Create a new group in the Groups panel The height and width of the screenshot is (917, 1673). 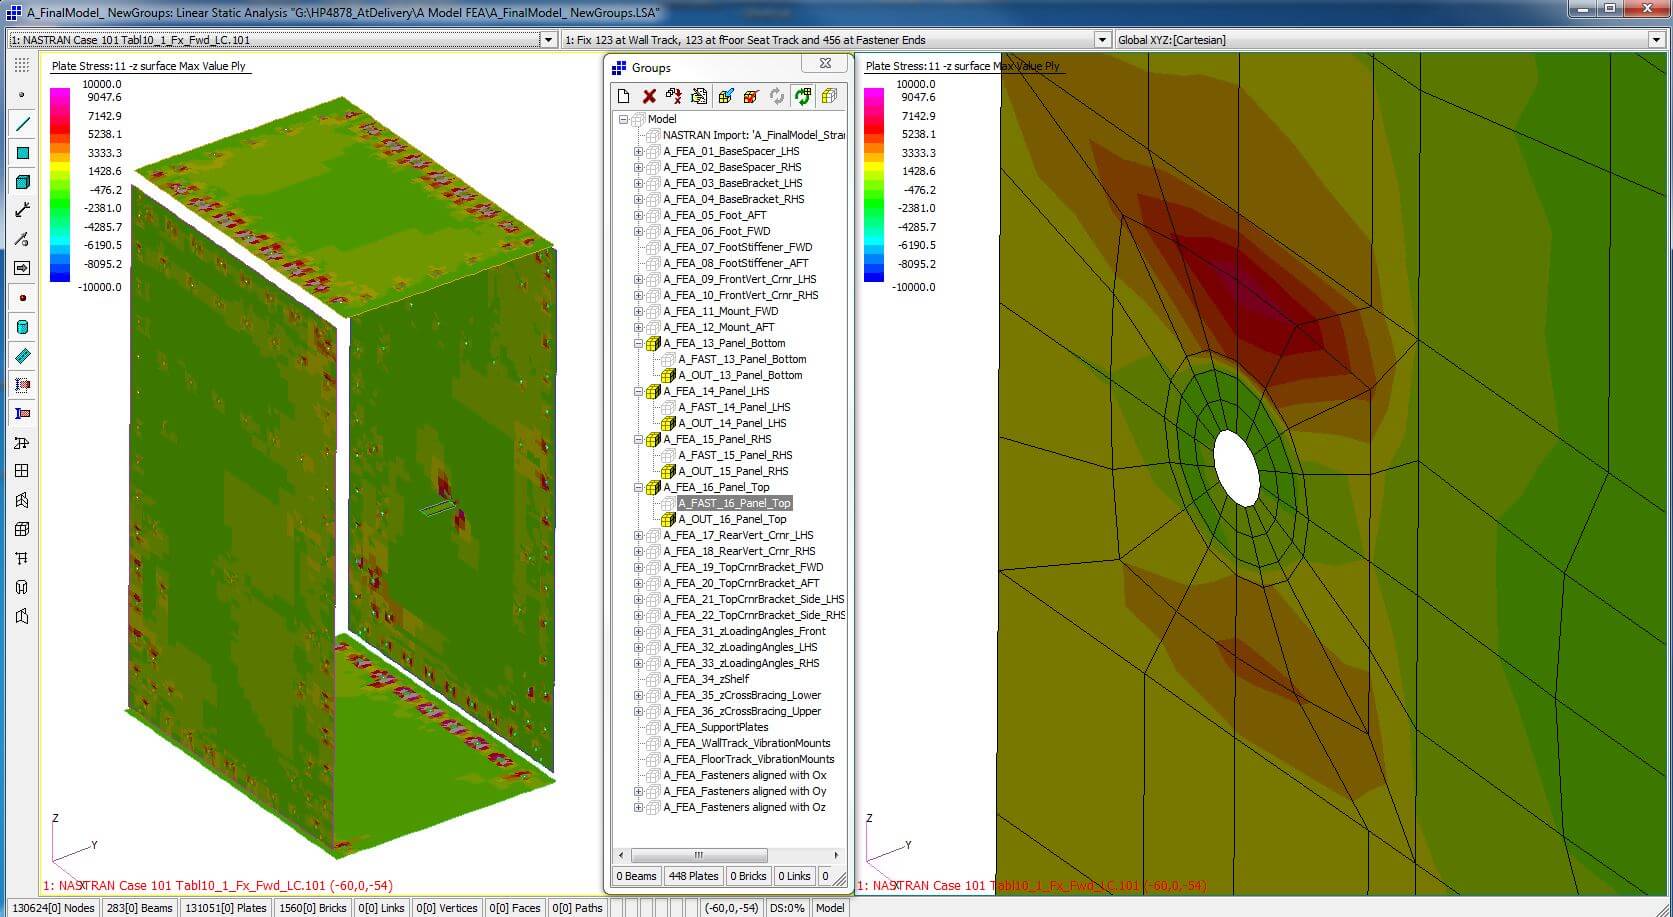click(x=624, y=96)
